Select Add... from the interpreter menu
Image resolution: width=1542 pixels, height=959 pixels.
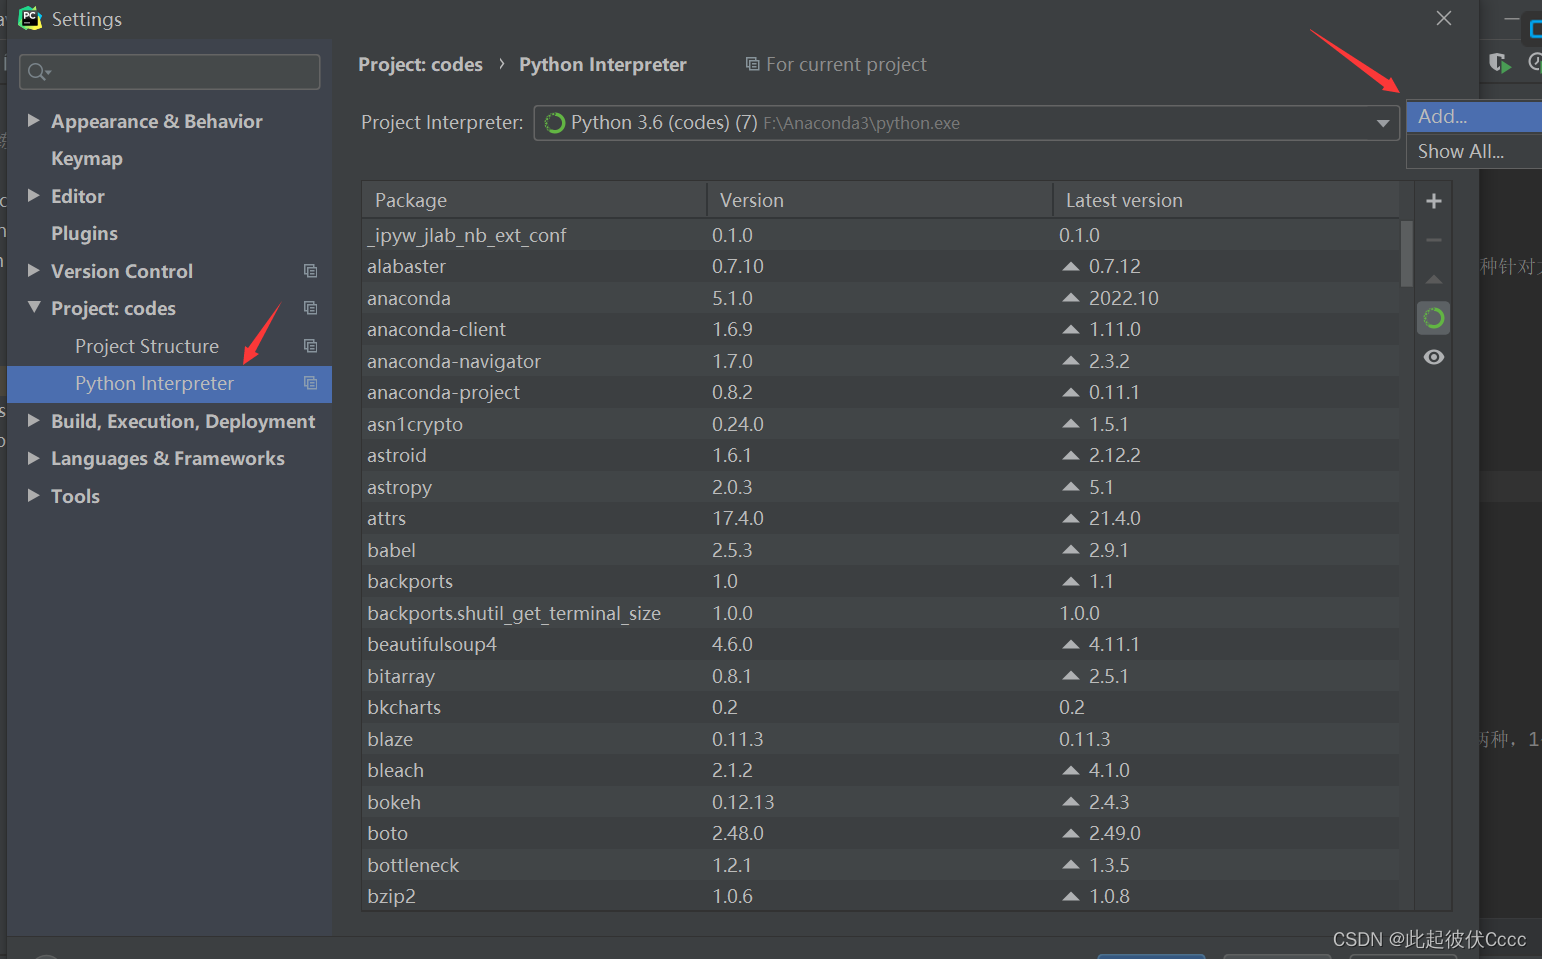click(x=1474, y=116)
